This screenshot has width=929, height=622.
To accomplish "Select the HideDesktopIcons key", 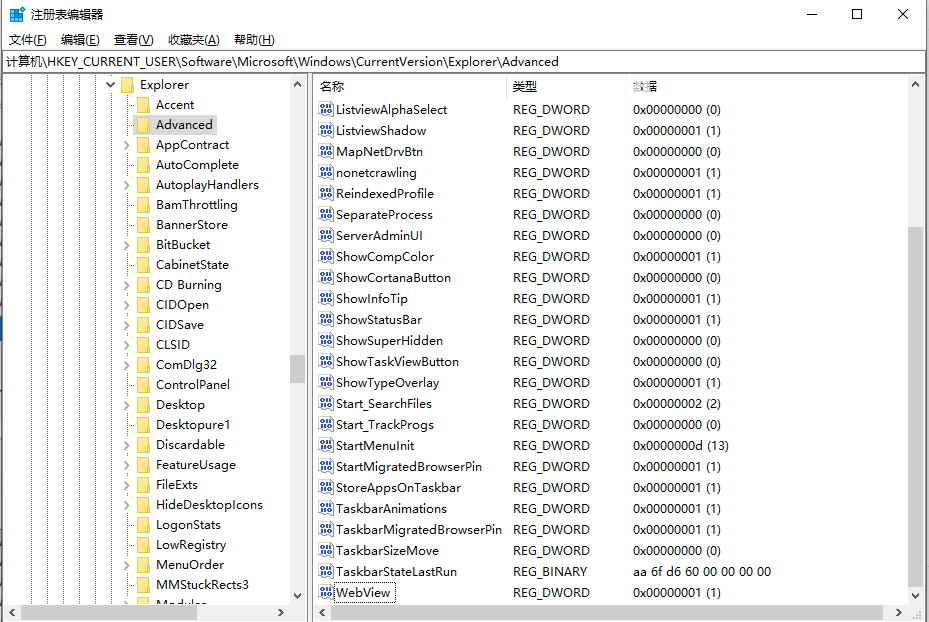I will (x=209, y=505).
